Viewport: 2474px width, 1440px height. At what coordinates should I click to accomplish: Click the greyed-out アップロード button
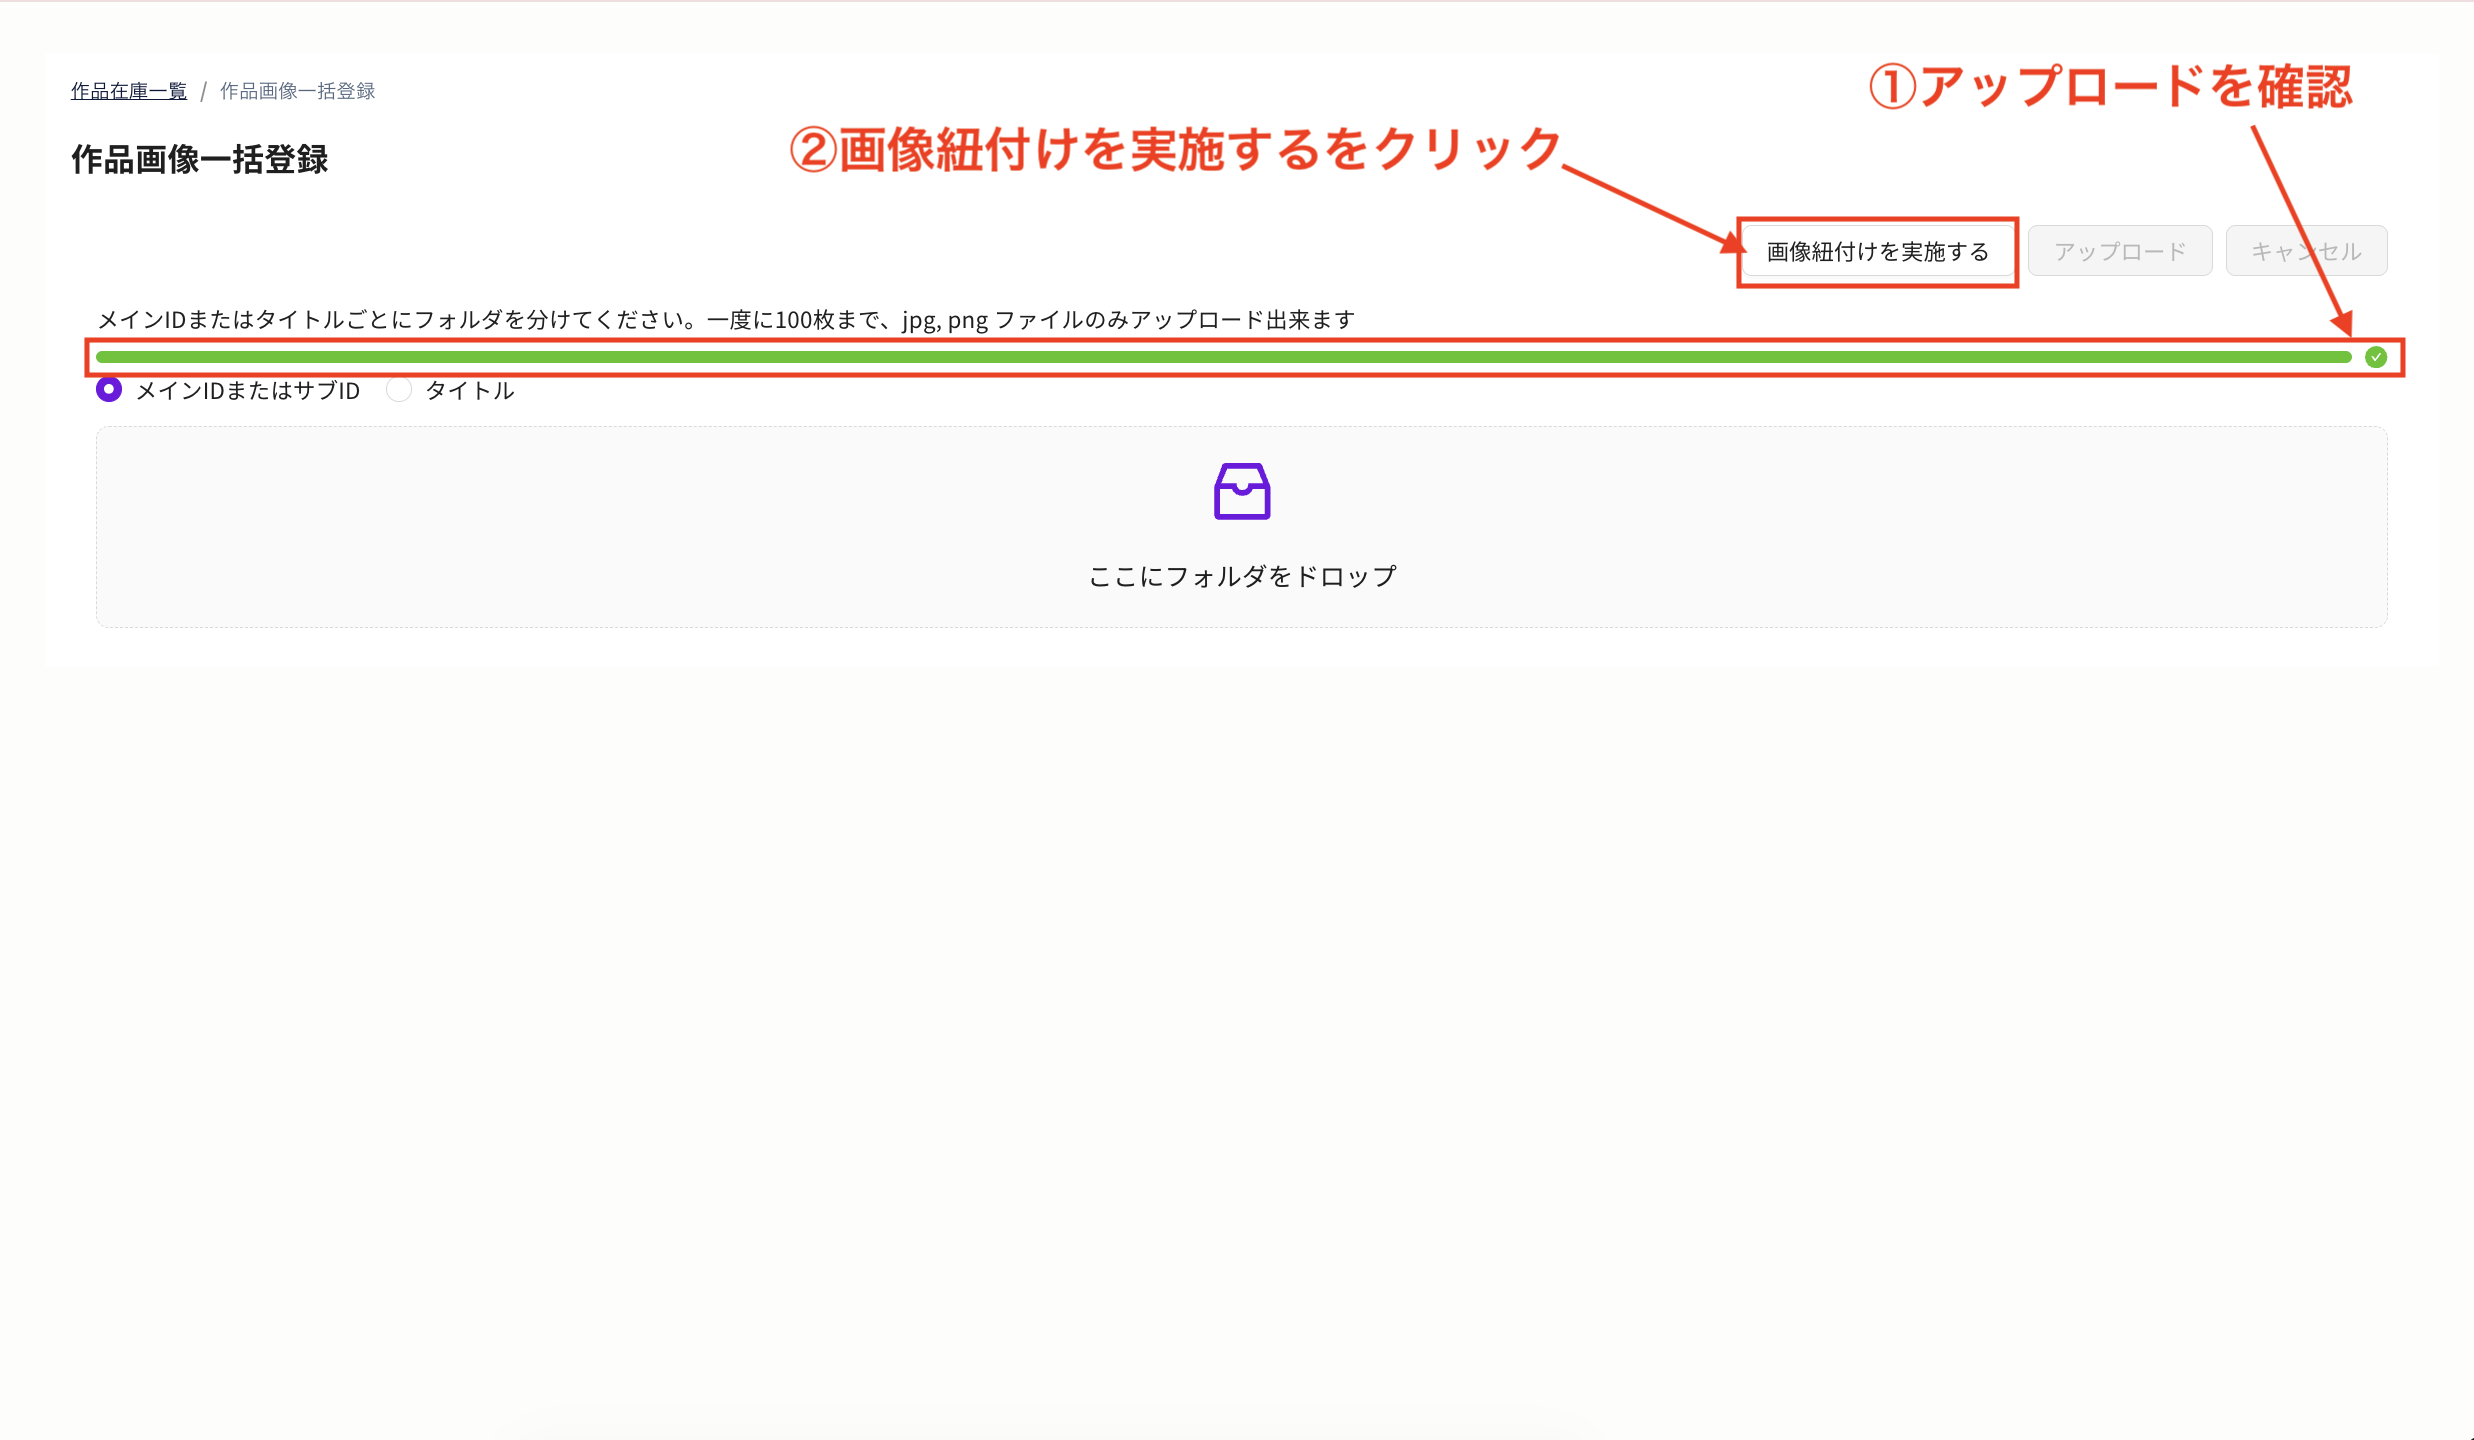click(2119, 251)
